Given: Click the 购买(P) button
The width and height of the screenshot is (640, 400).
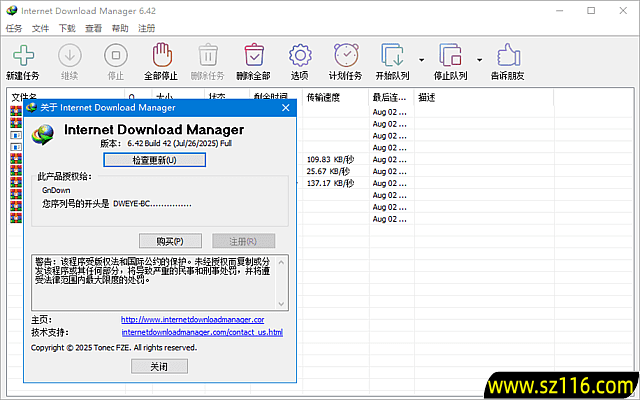Looking at the screenshot, I should click(x=170, y=241).
